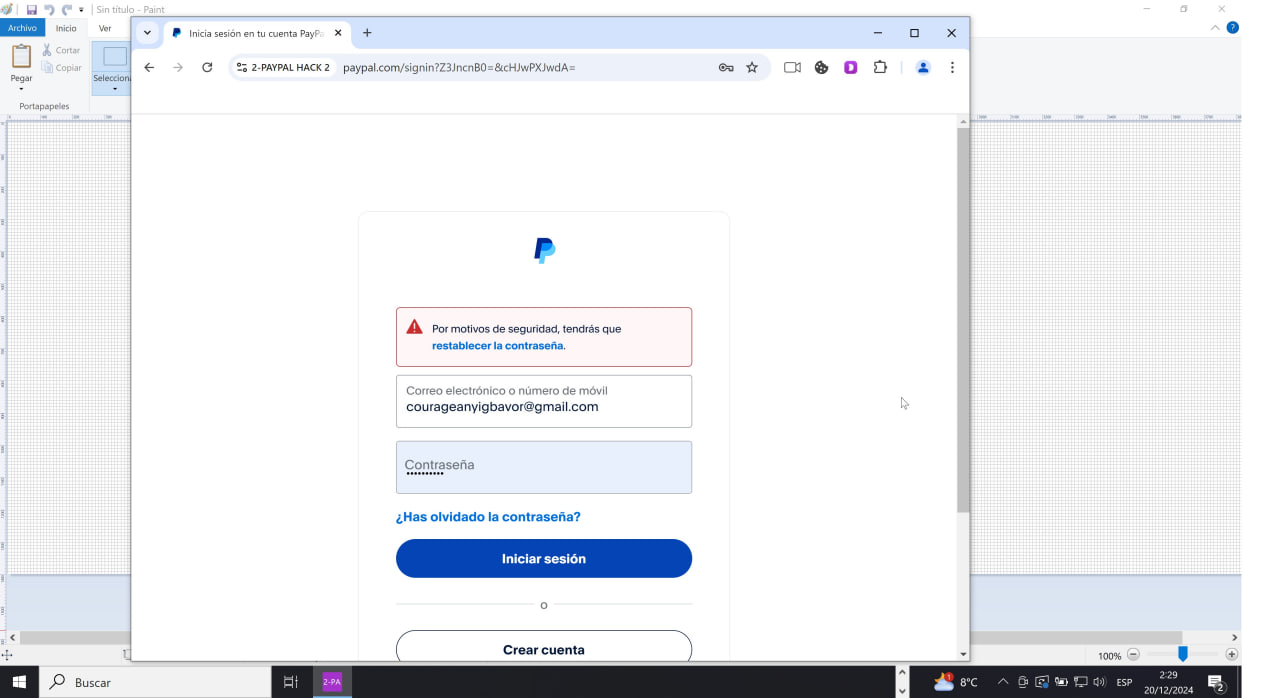Image resolution: width=1280 pixels, height=698 pixels.
Task: Open the Archivo menu in Paint
Action: (22, 28)
